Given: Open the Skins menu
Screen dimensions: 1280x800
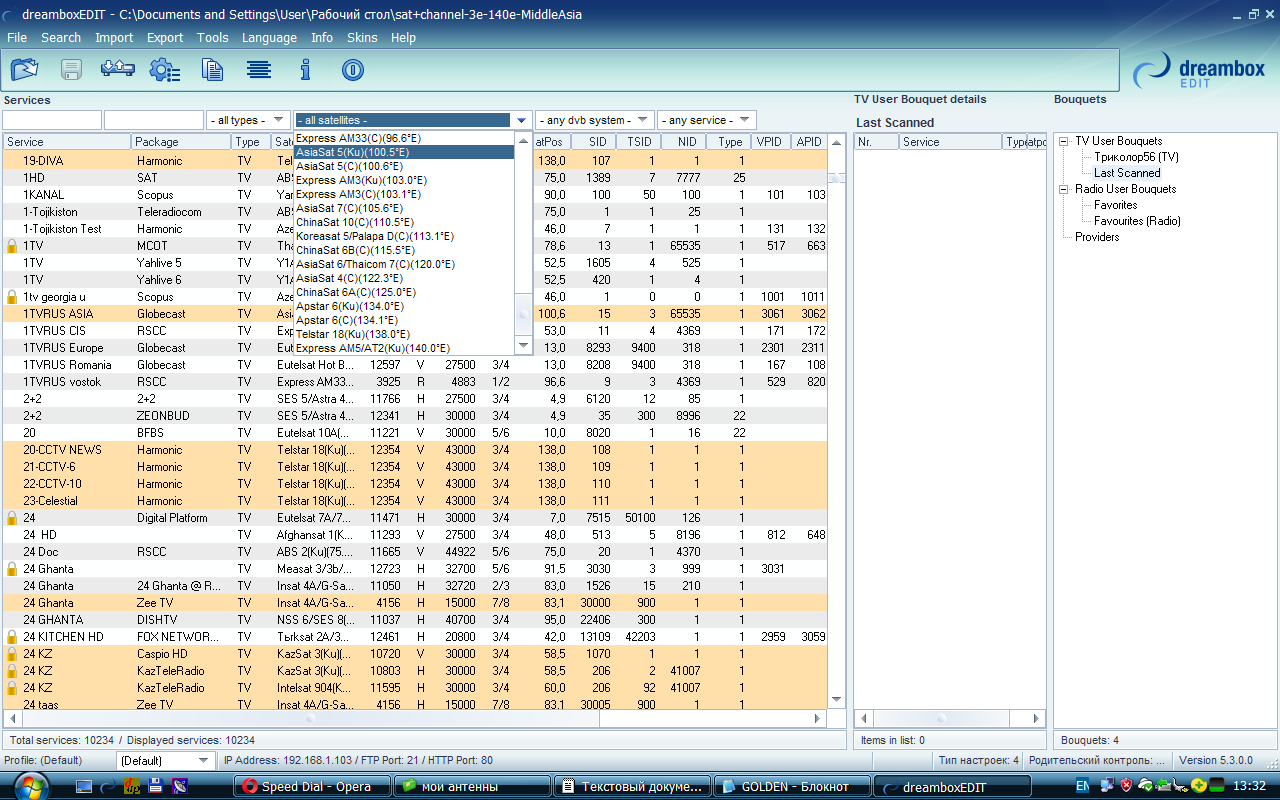Looking at the screenshot, I should coord(362,37).
